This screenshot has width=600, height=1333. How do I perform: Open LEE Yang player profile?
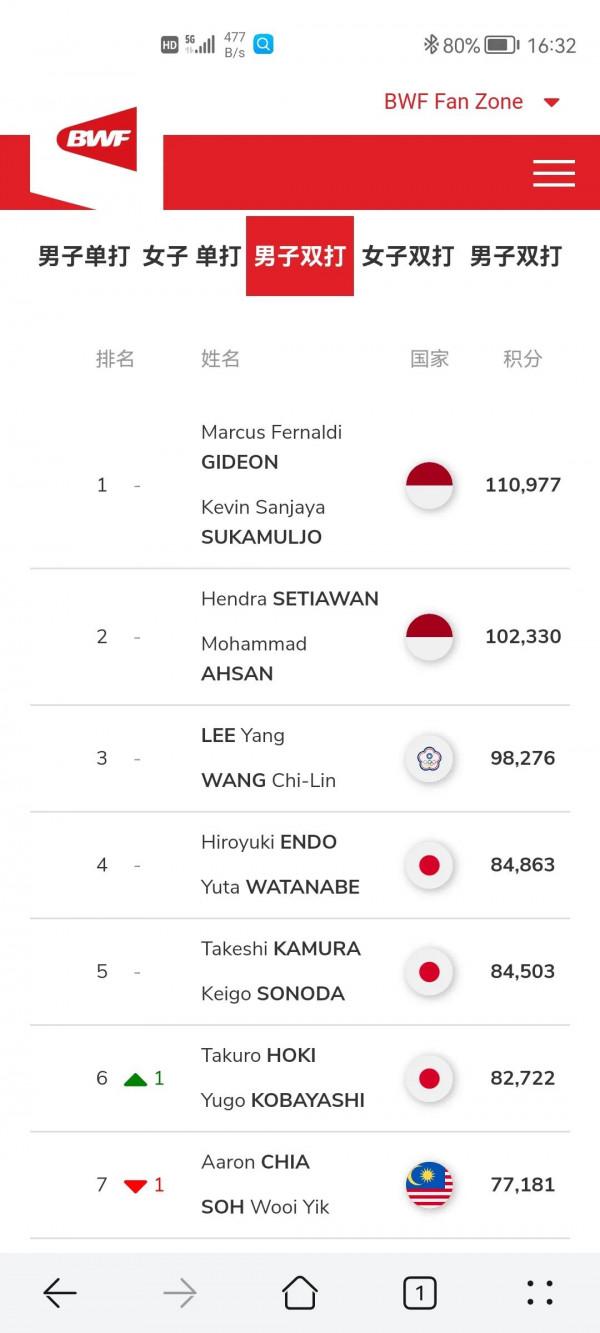point(243,736)
